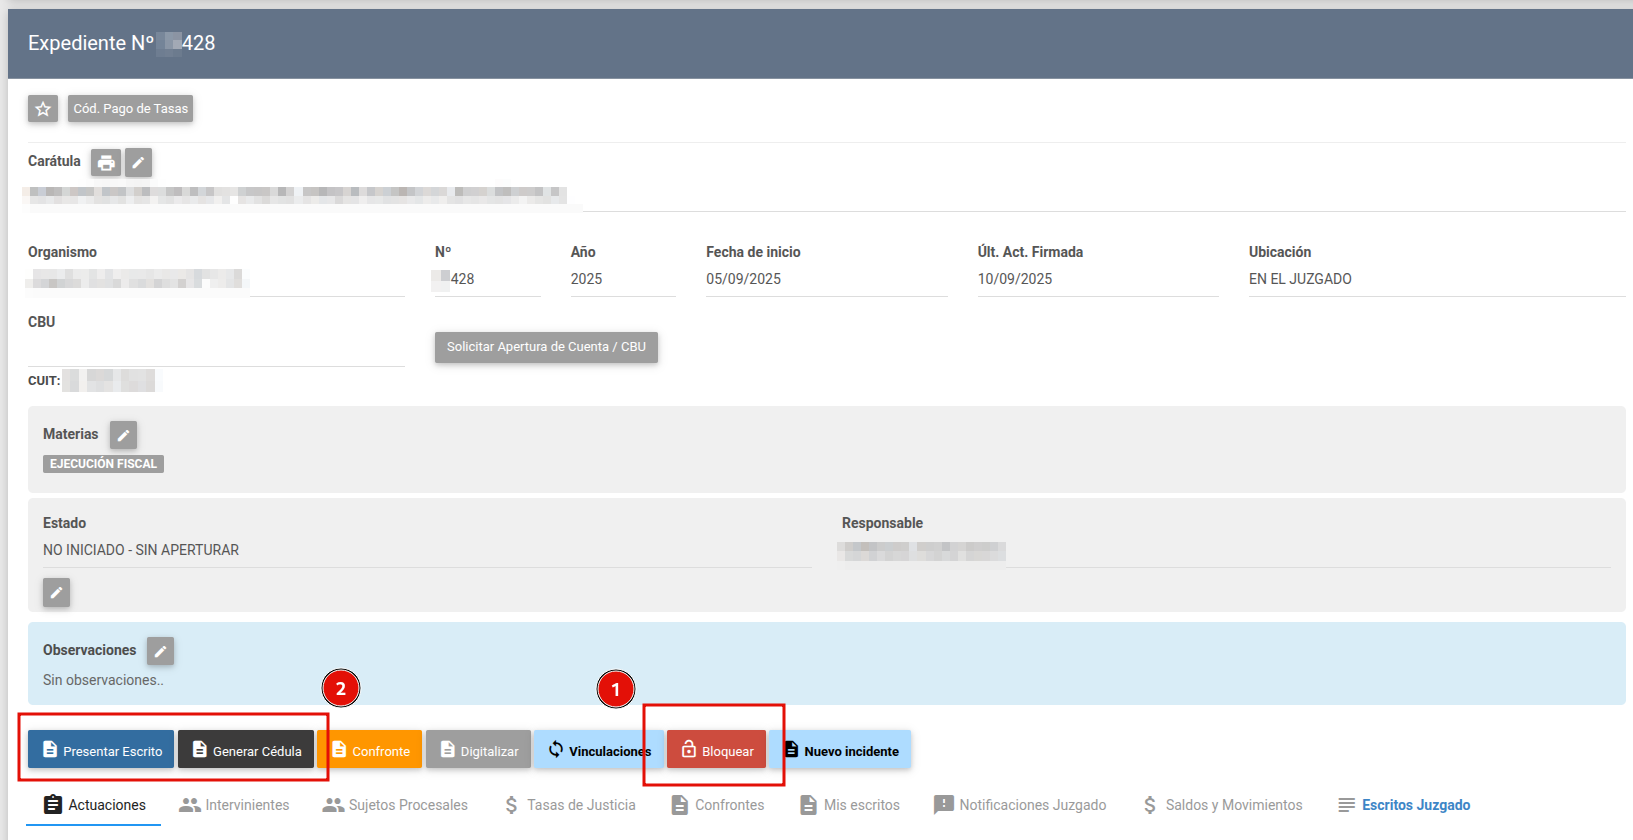
Task: Click Cód. Pago de Tasas button
Action: tap(131, 109)
